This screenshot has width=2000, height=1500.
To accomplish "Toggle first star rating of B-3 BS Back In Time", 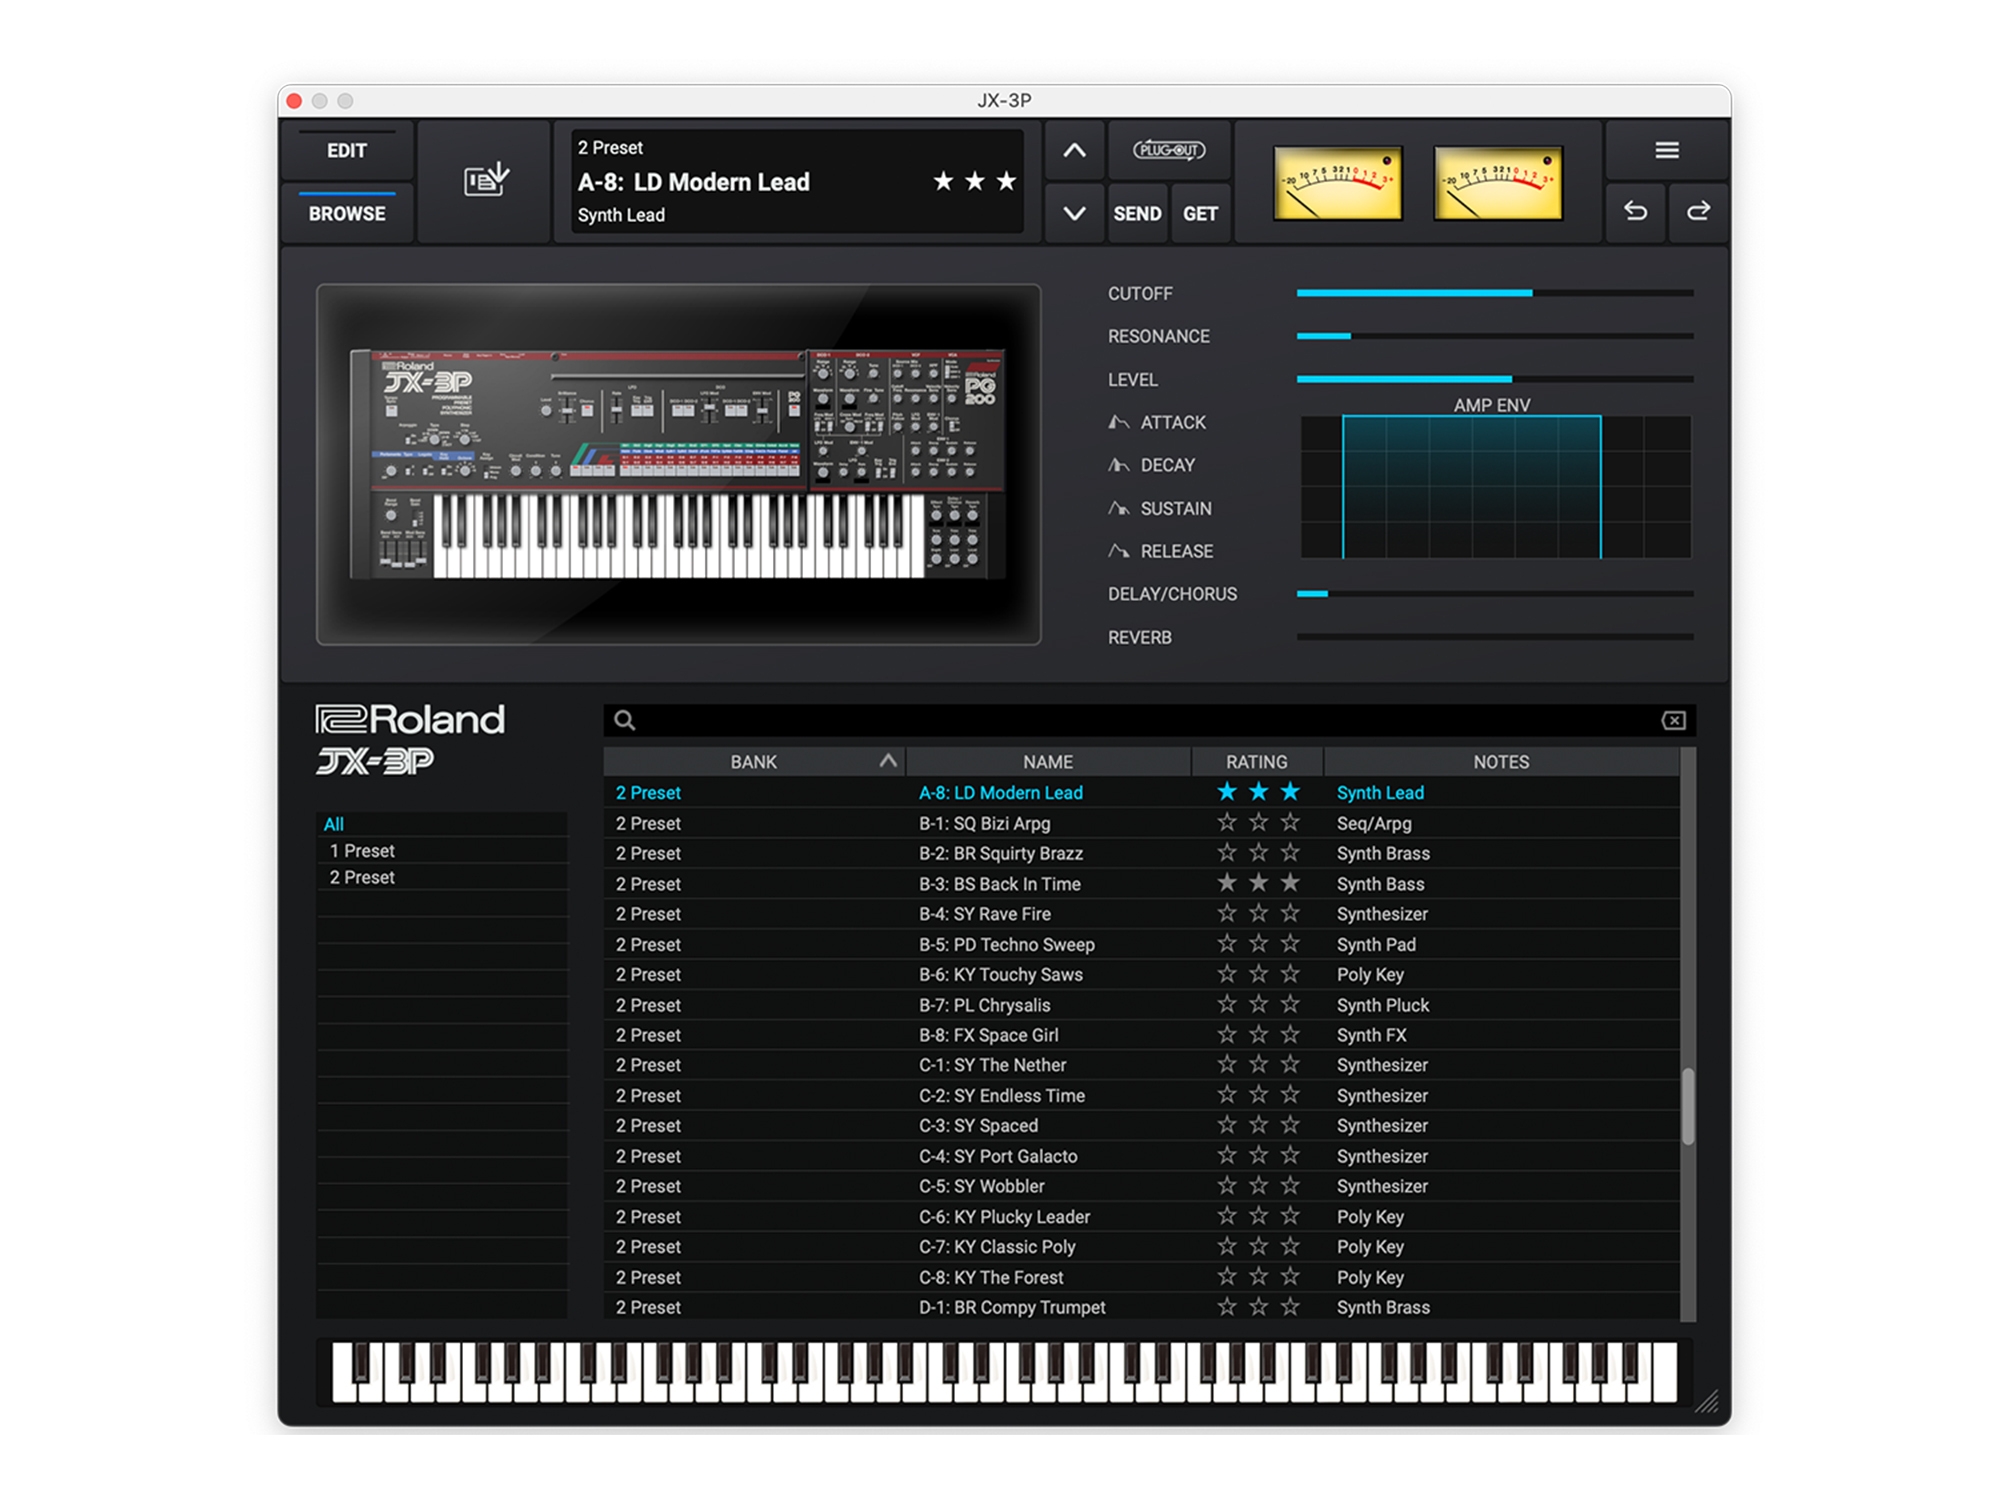I will click(1227, 883).
